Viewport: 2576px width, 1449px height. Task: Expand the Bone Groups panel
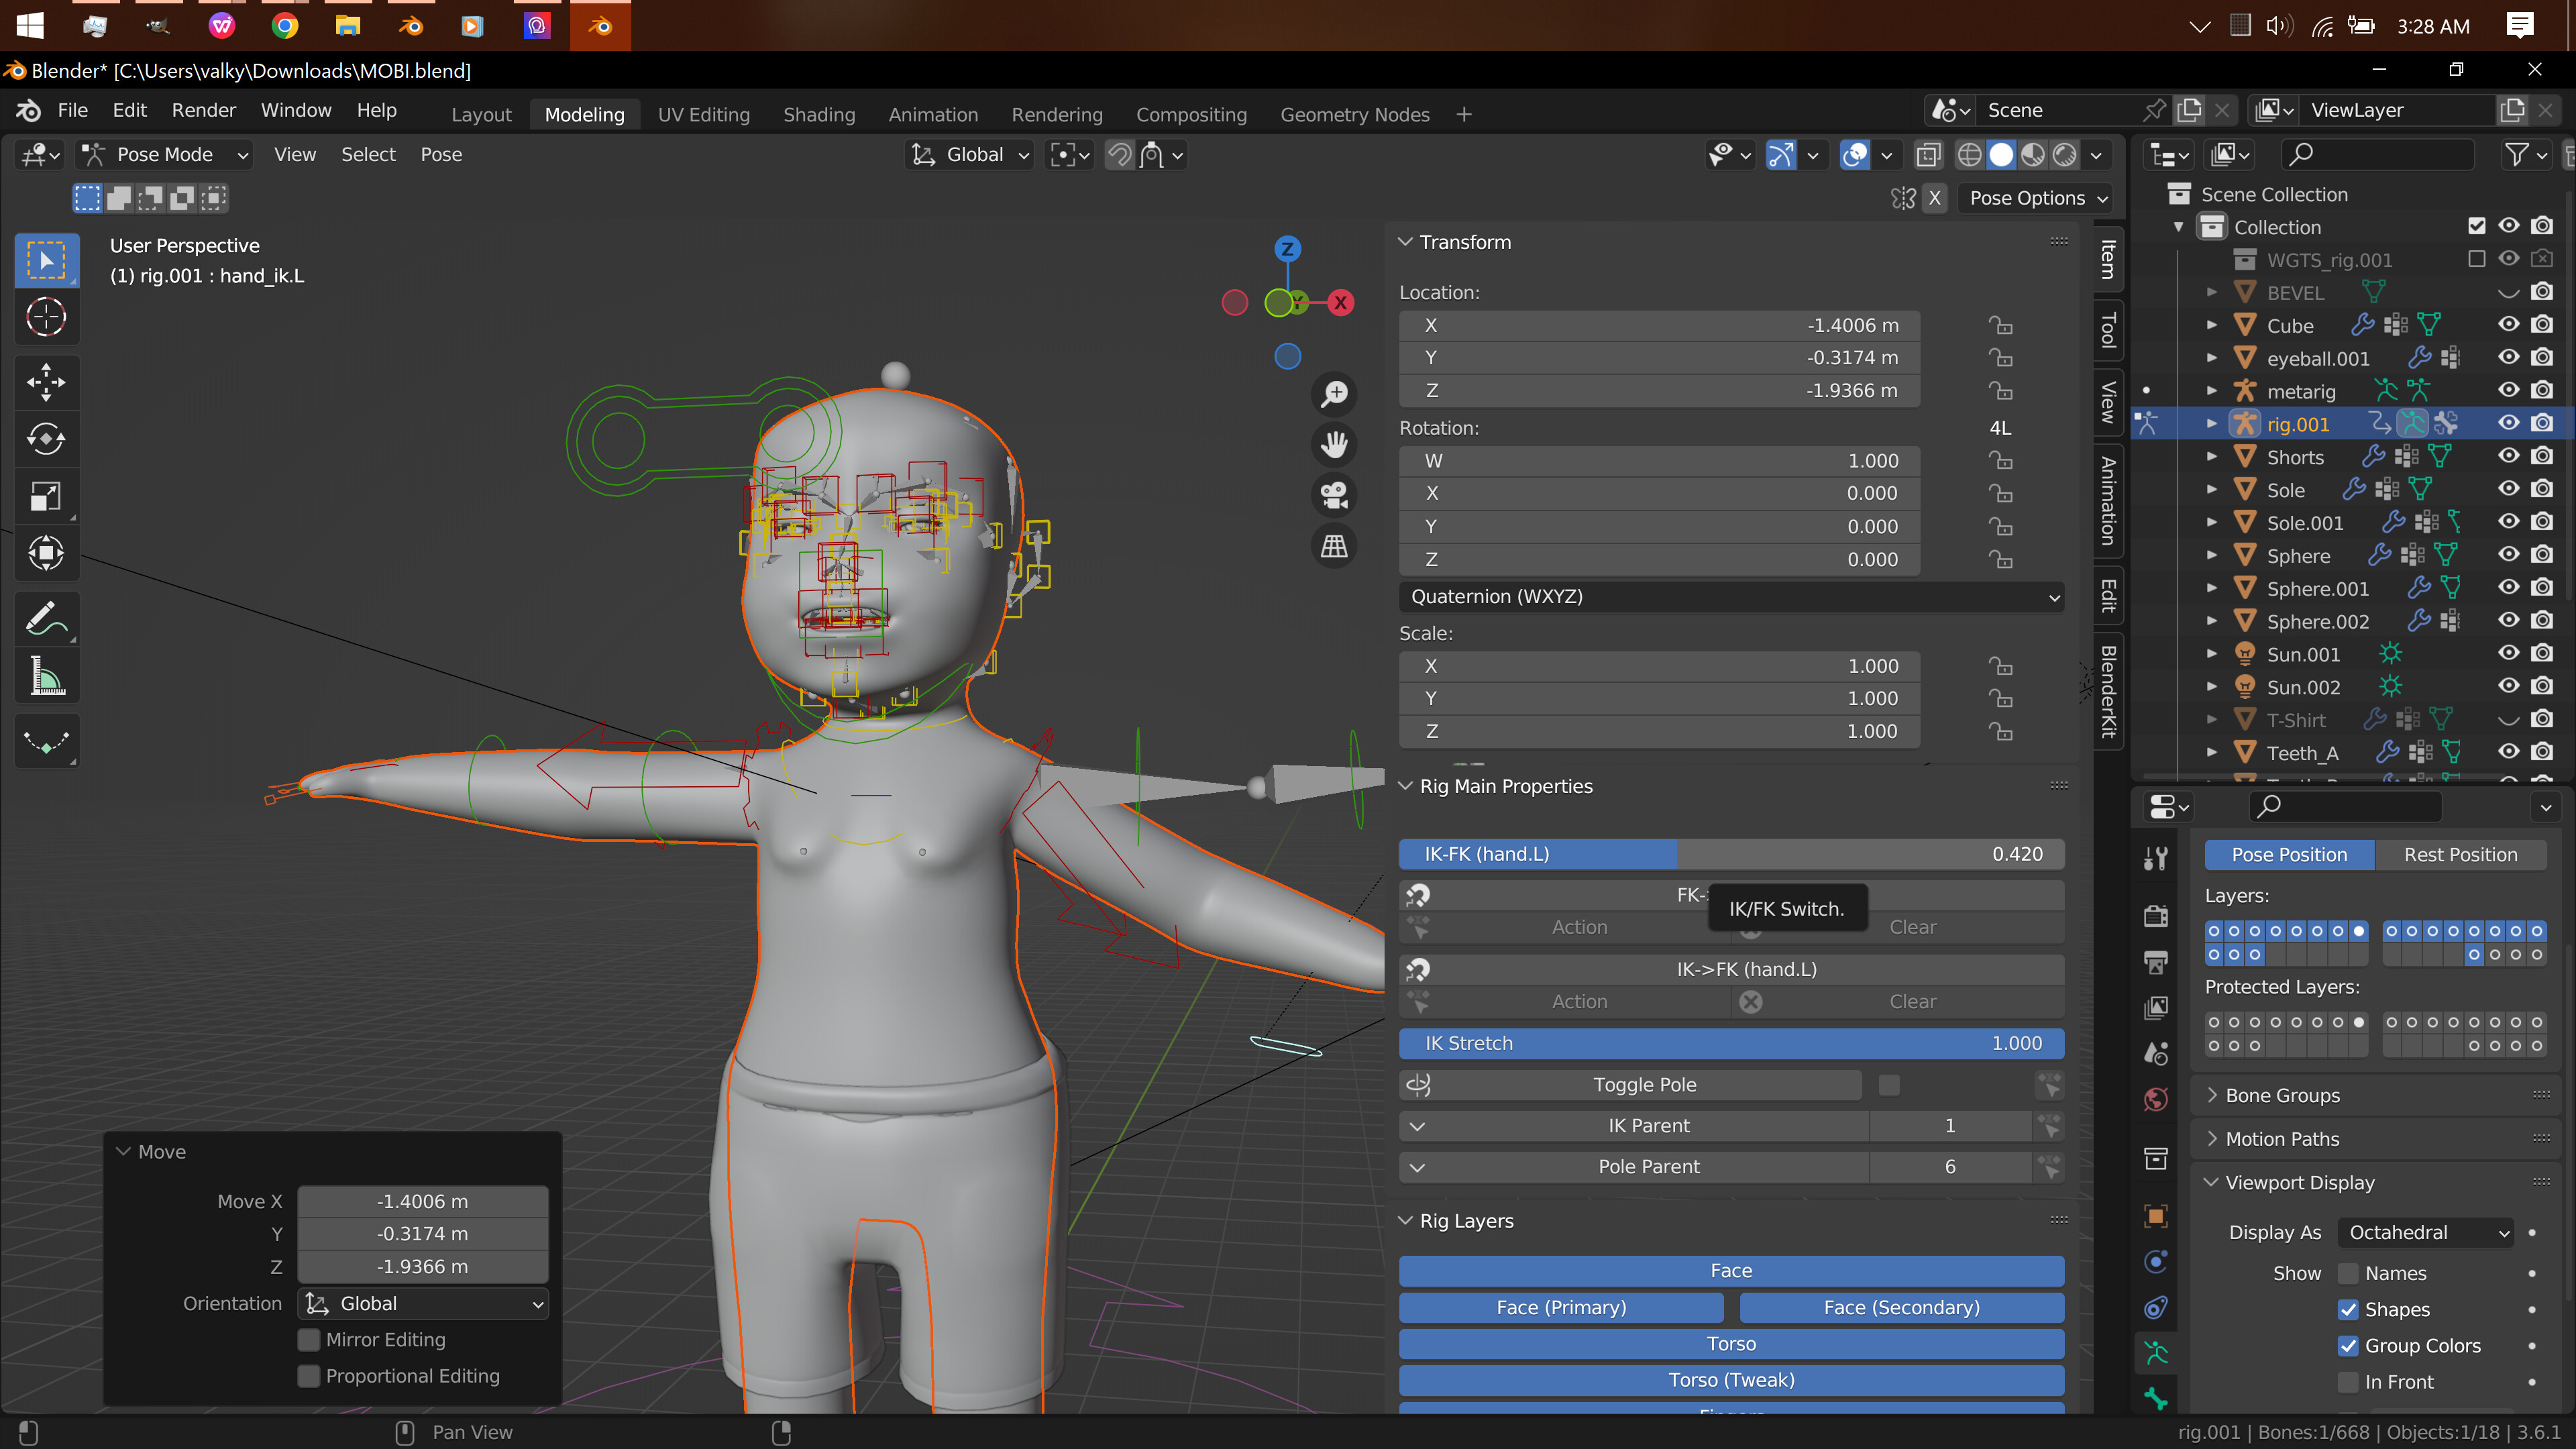click(x=2282, y=1095)
